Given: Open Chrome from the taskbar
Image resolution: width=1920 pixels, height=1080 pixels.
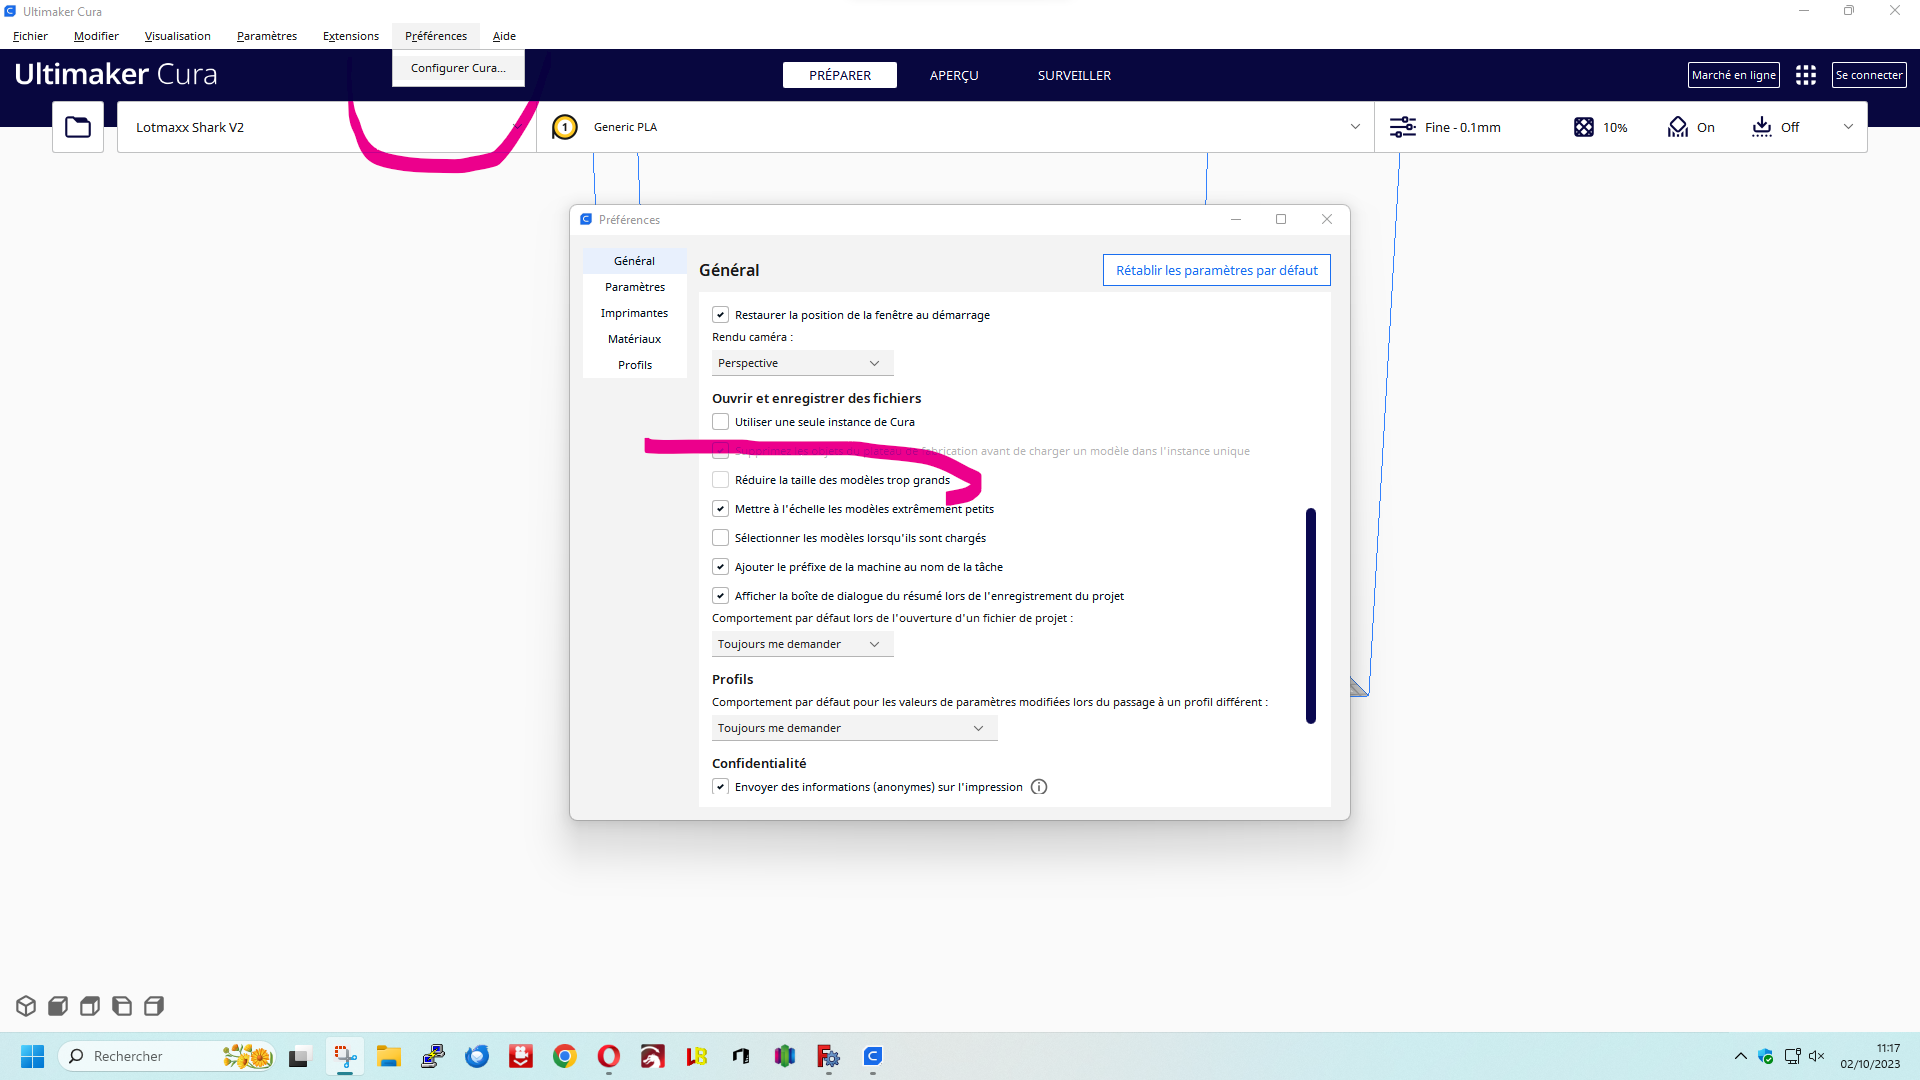Looking at the screenshot, I should point(565,1056).
